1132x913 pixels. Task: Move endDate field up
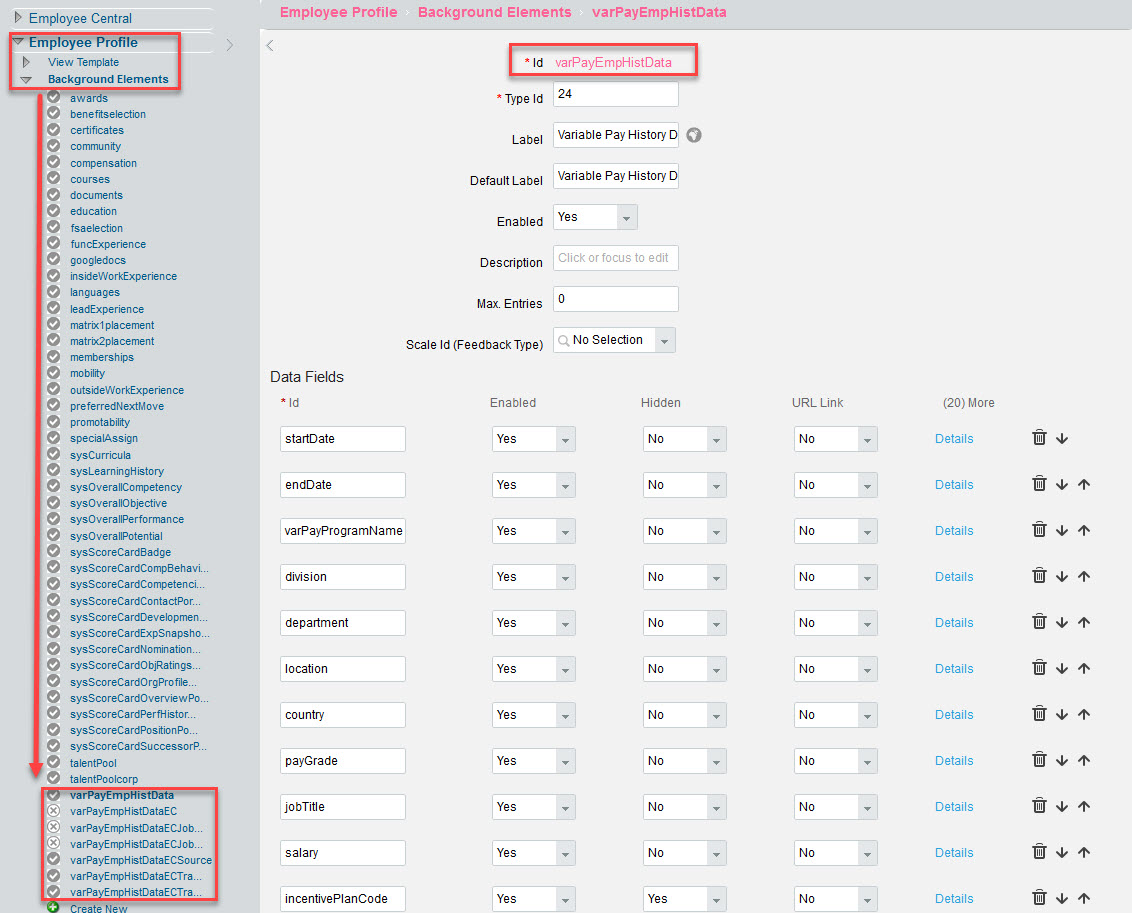(1084, 484)
